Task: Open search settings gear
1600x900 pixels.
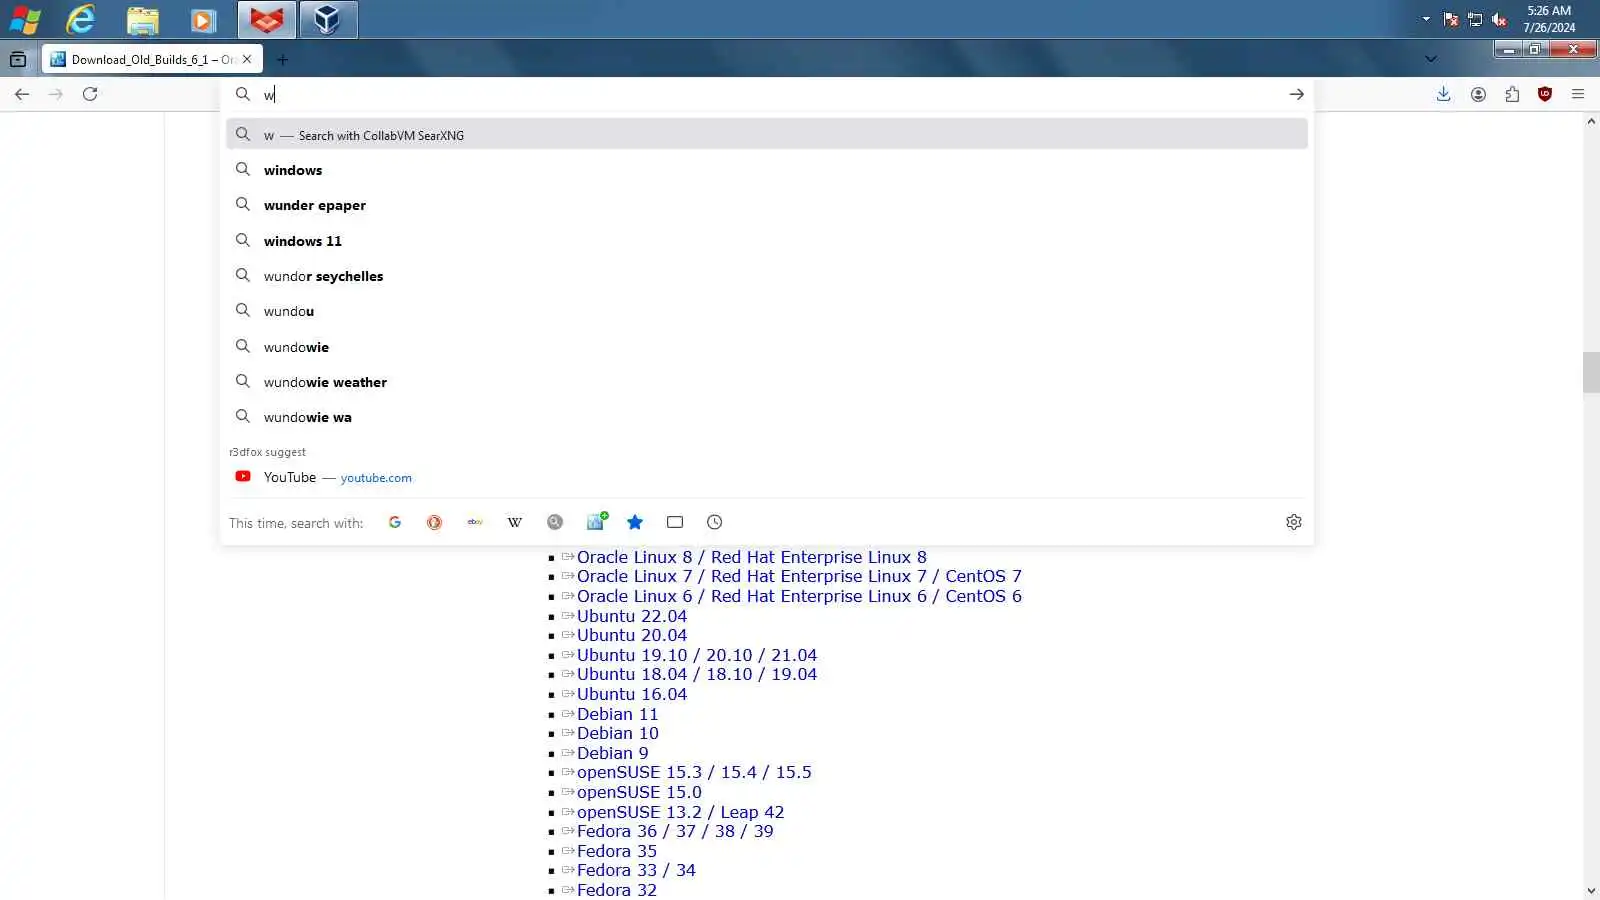Action: tap(1294, 522)
